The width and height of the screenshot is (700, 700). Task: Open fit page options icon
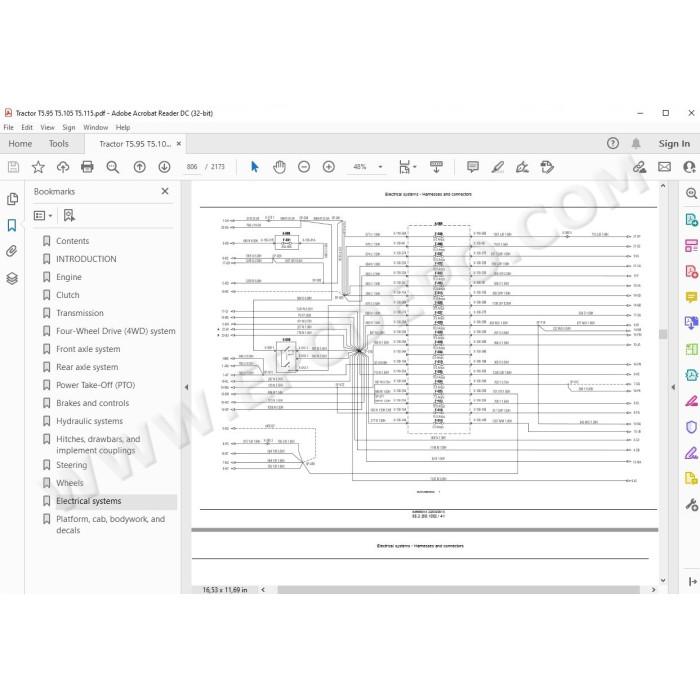pos(407,167)
